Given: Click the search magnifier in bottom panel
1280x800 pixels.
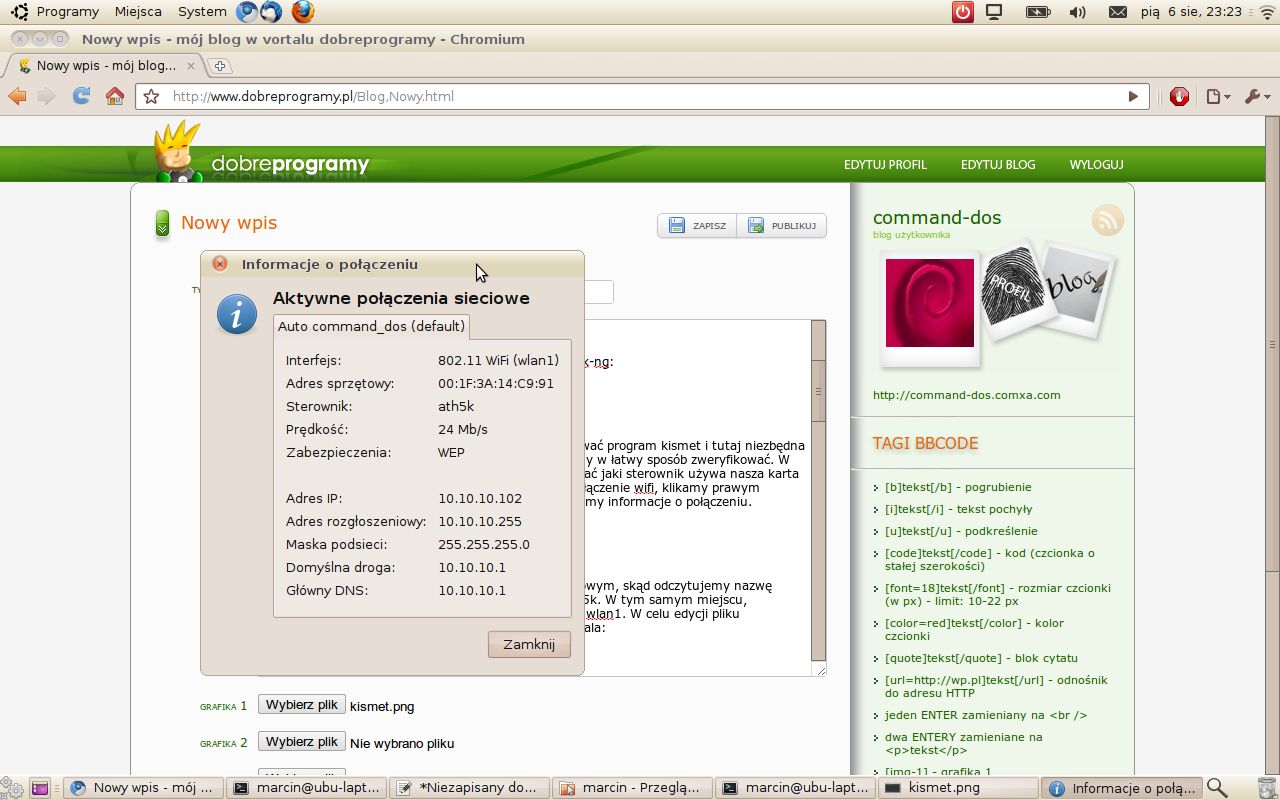Looking at the screenshot, I should (x=1217, y=787).
